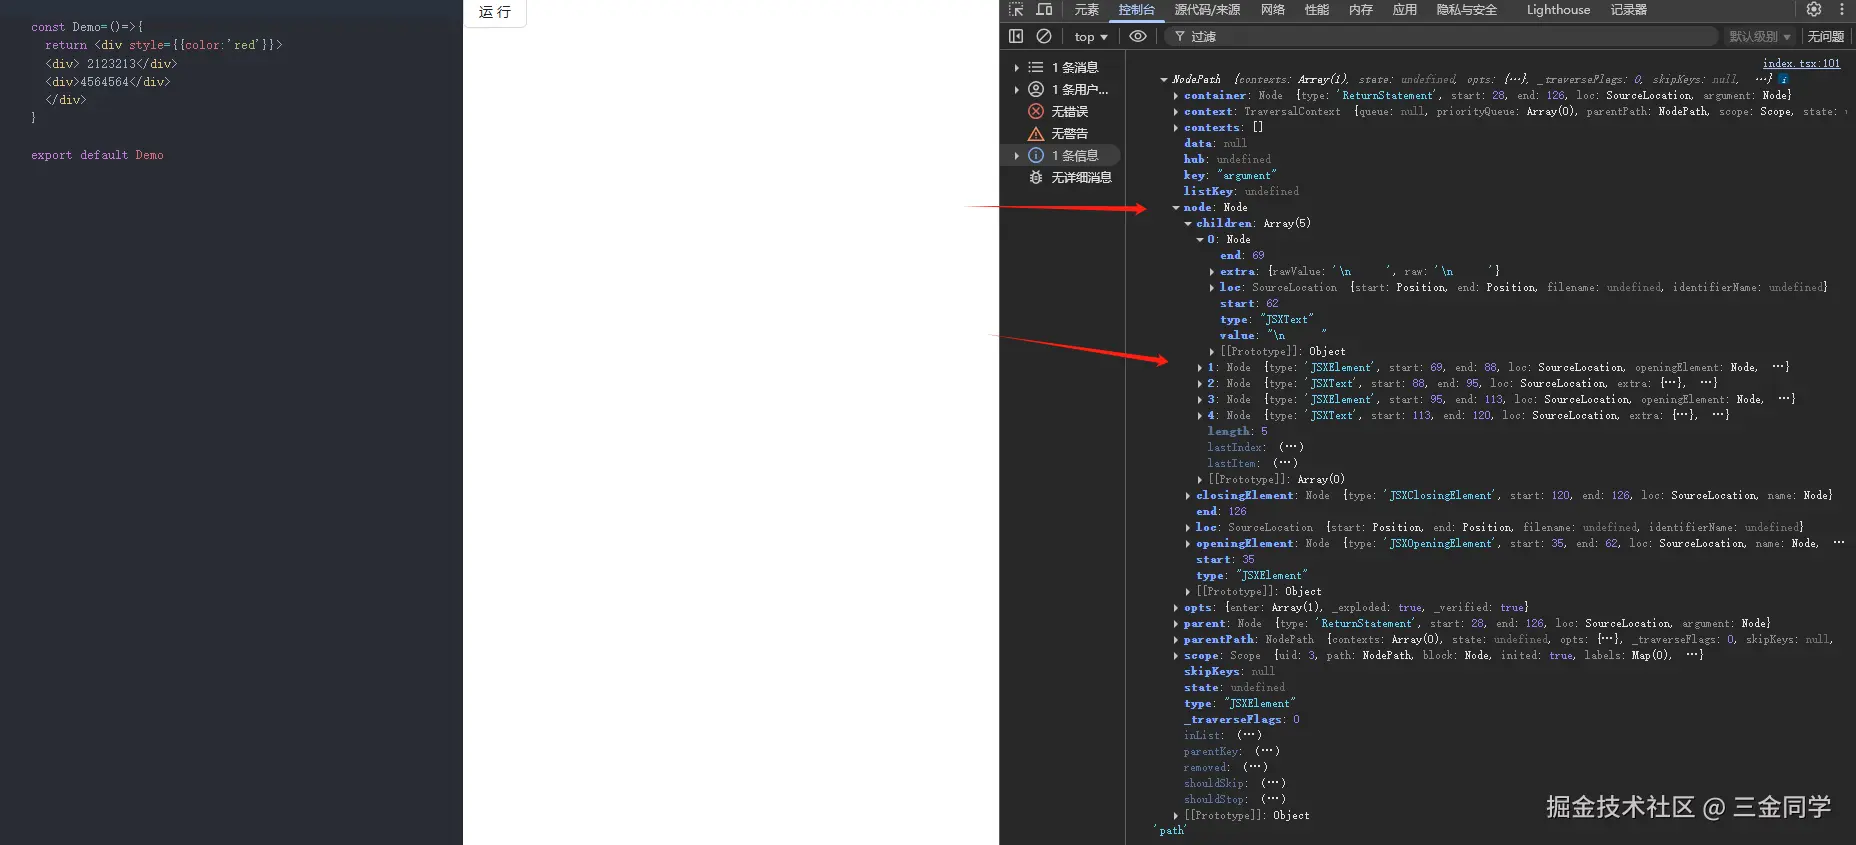This screenshot has width=1856, height=845.
Task: Select the 无错误 filter row
Action: pos(1061,111)
